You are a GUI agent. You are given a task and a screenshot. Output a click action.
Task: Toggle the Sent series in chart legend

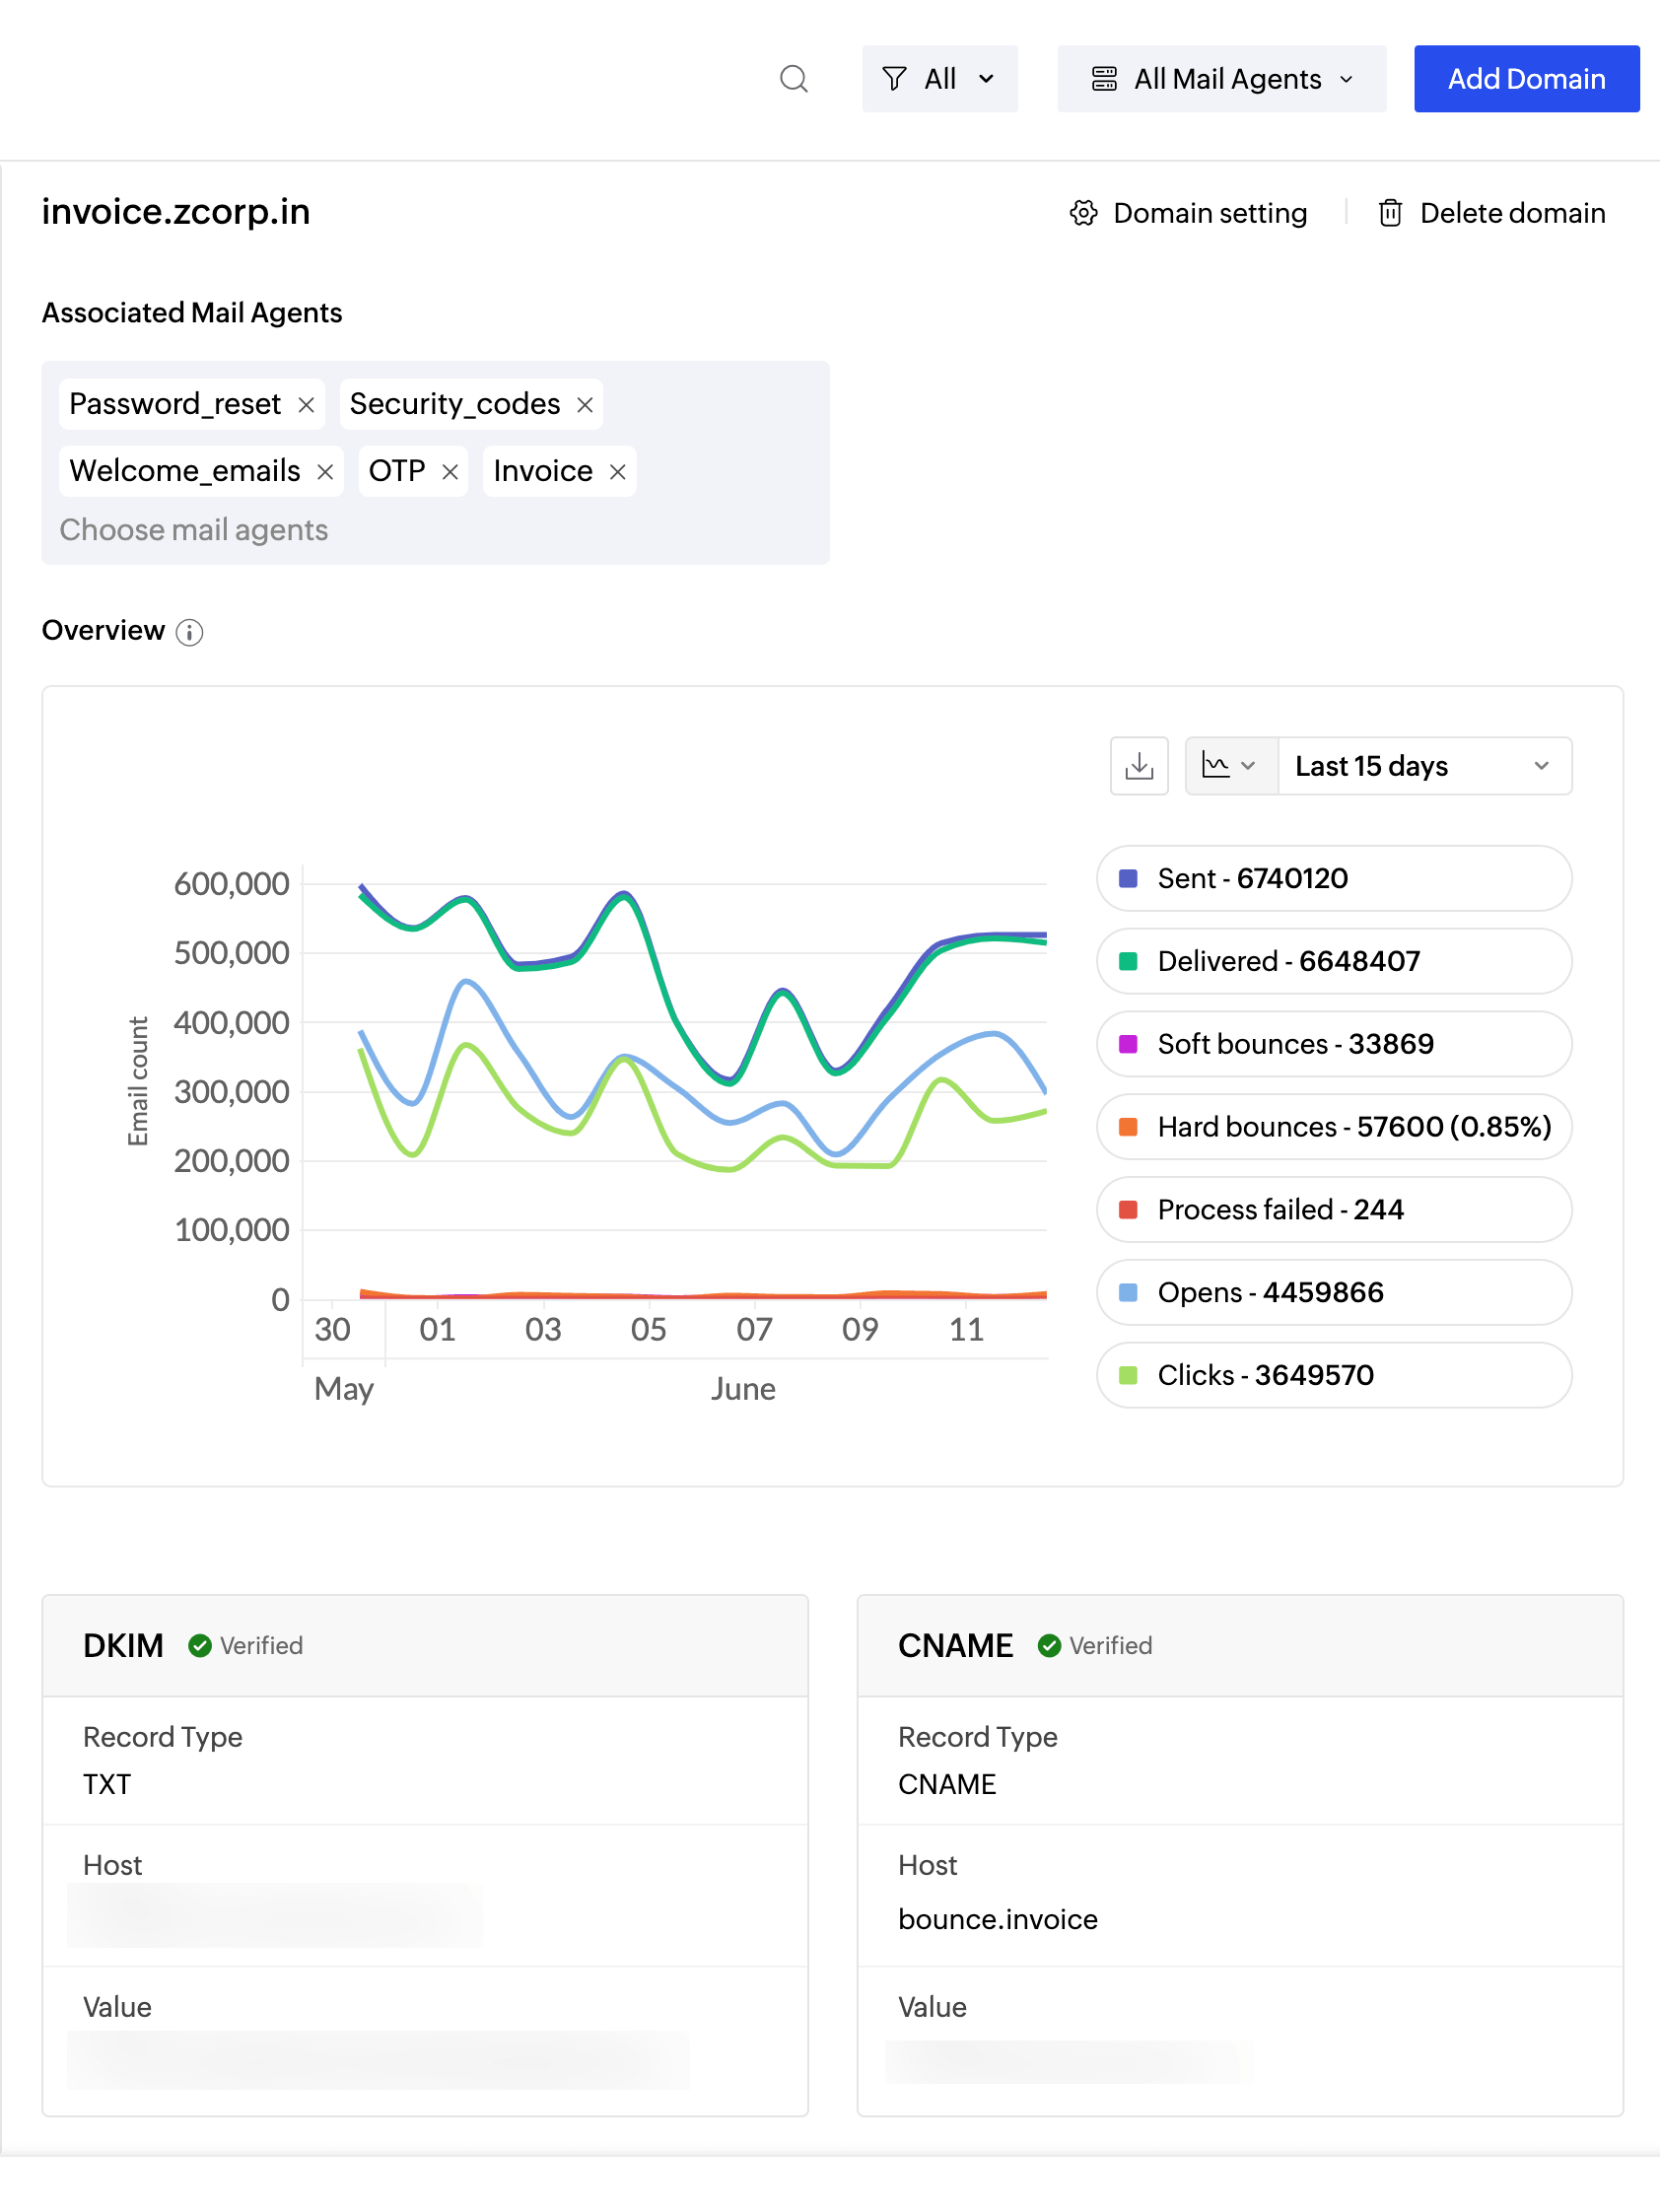coord(1333,878)
